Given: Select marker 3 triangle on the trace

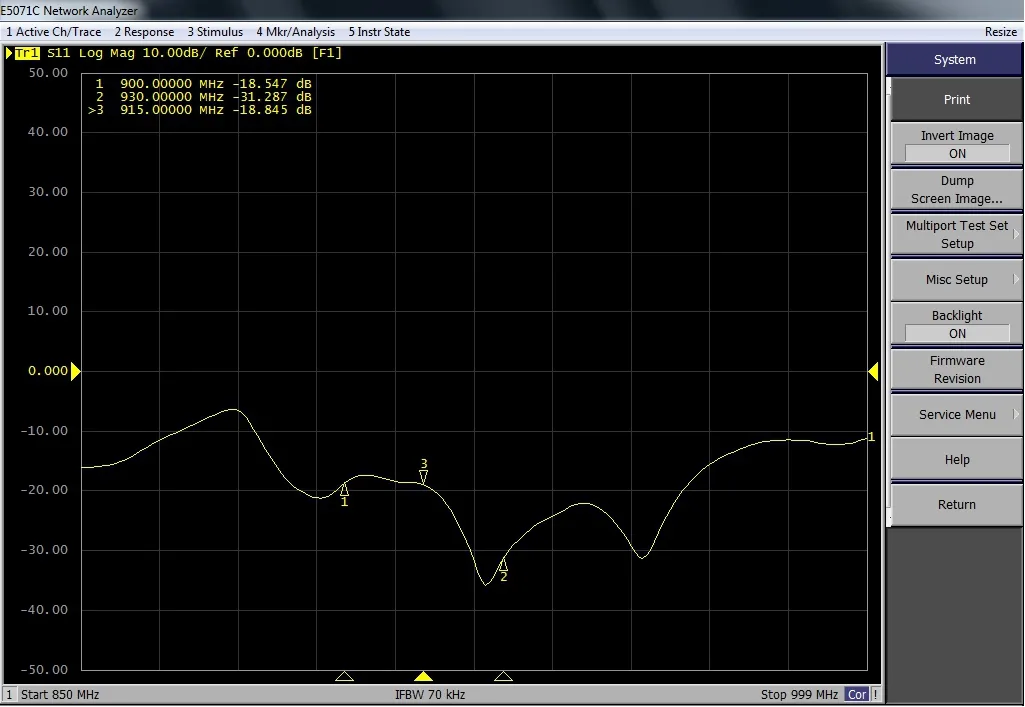Looking at the screenshot, I should (424, 478).
